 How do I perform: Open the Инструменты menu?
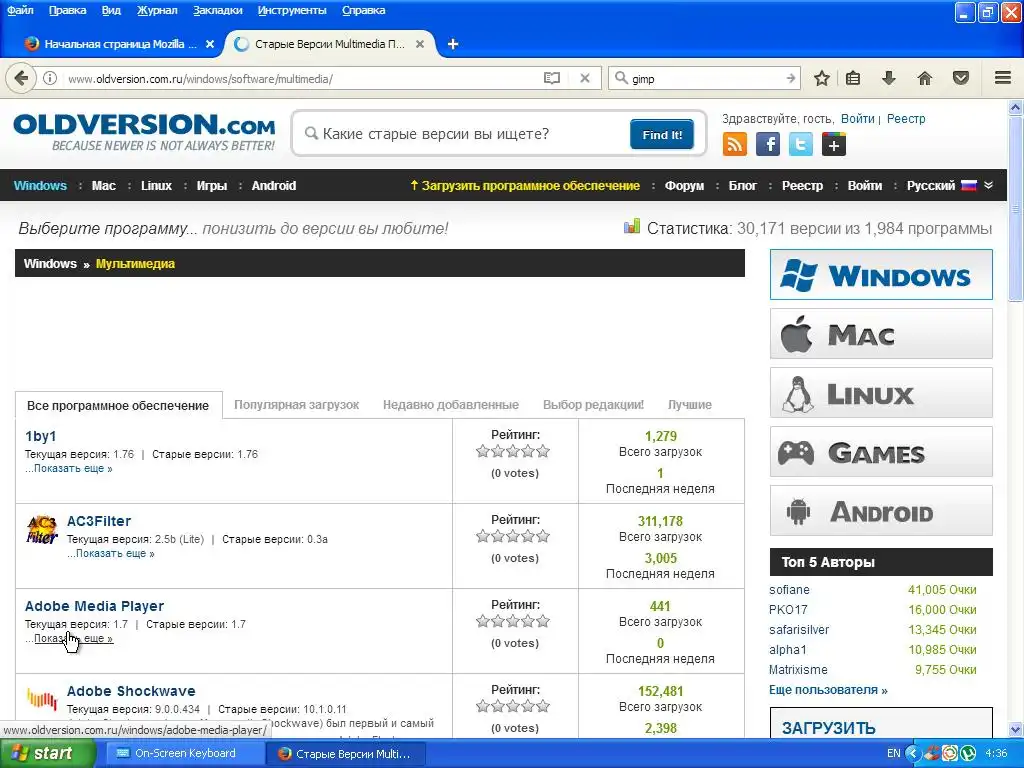click(292, 10)
